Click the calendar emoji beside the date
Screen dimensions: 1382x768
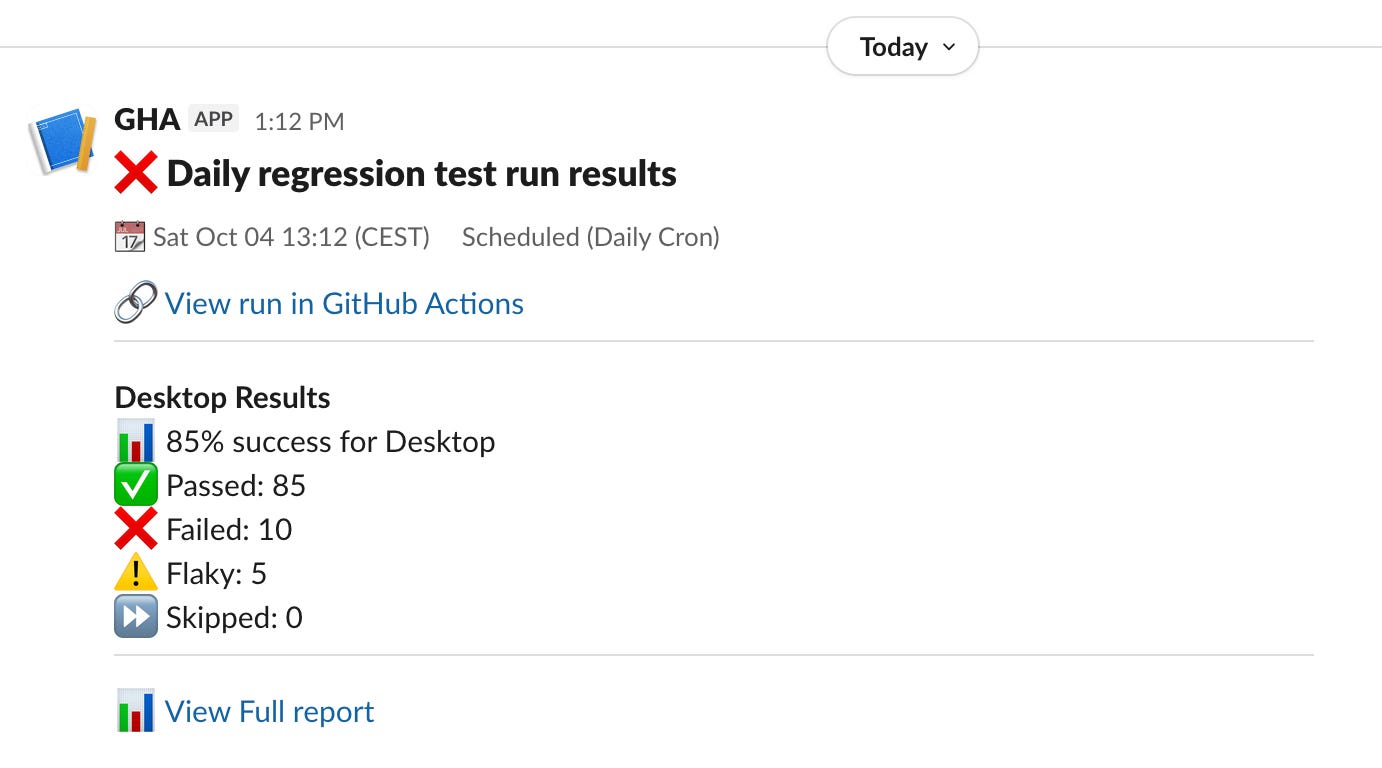point(130,237)
